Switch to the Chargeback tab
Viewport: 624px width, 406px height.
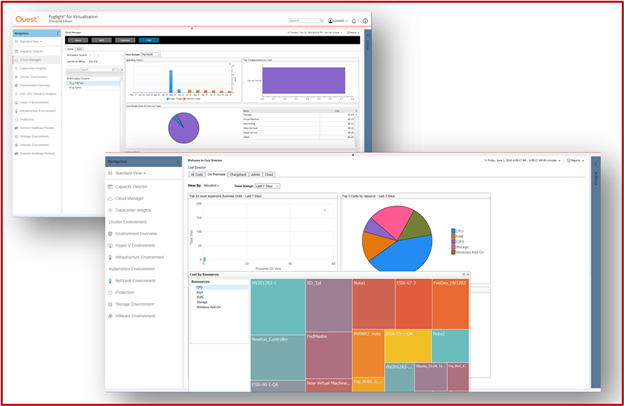[238, 175]
